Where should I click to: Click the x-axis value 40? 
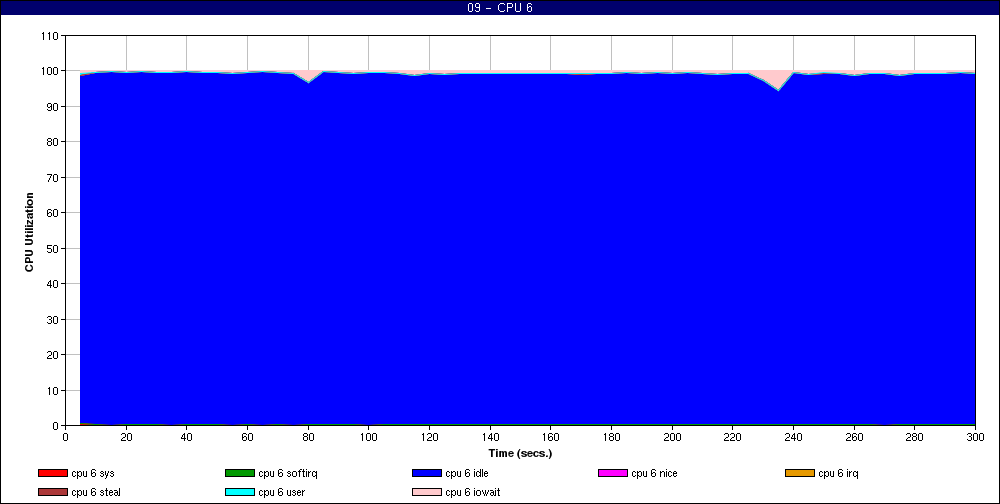[187, 437]
